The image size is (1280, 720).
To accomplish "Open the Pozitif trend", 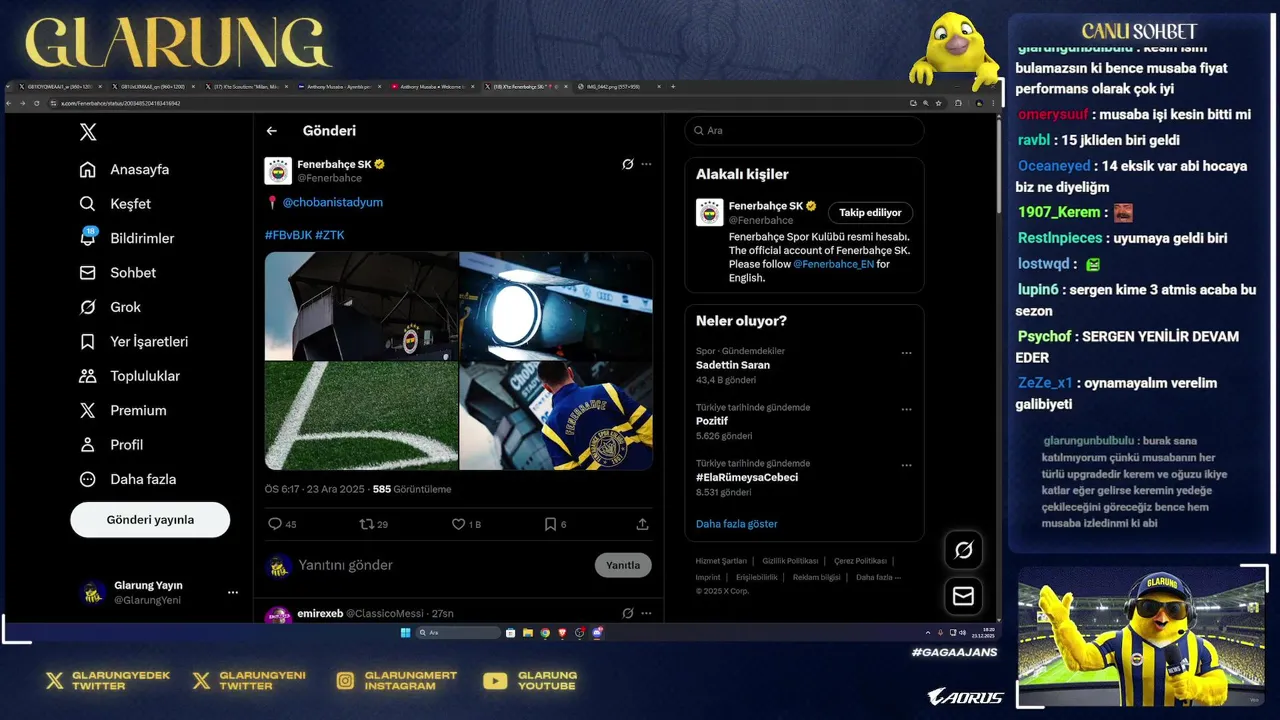I will [712, 421].
